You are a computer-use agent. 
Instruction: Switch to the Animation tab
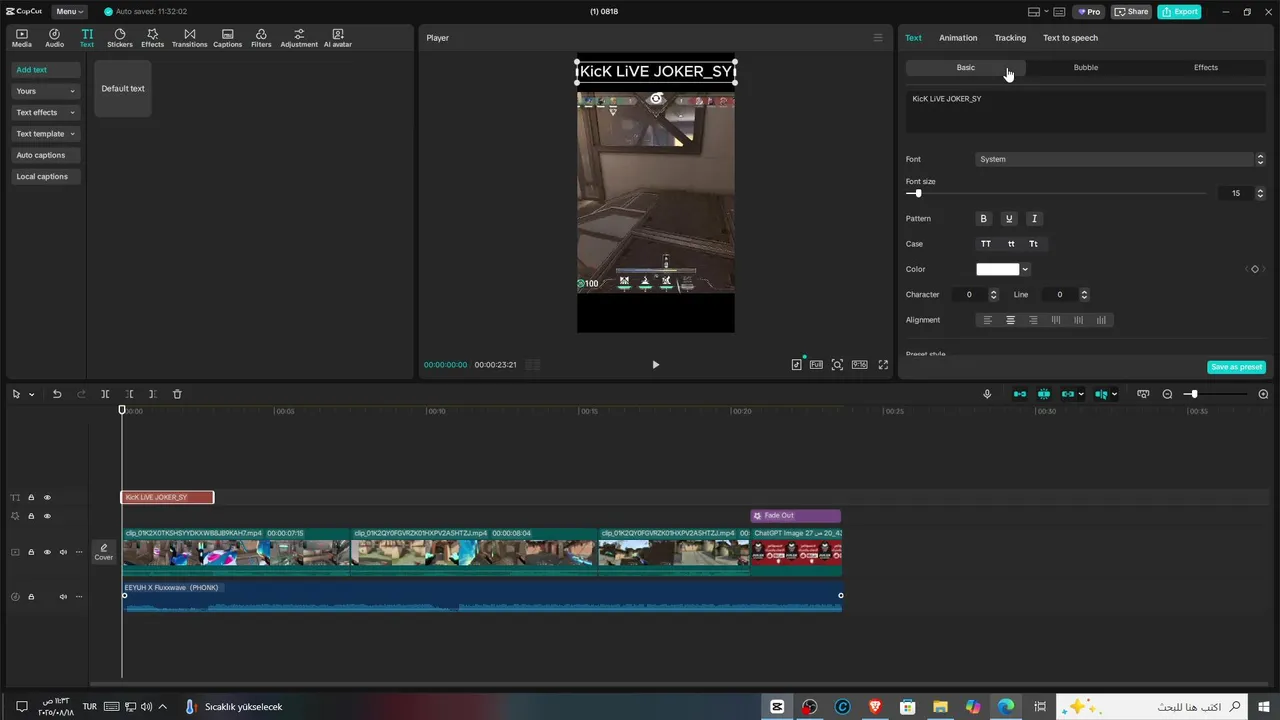tap(958, 38)
